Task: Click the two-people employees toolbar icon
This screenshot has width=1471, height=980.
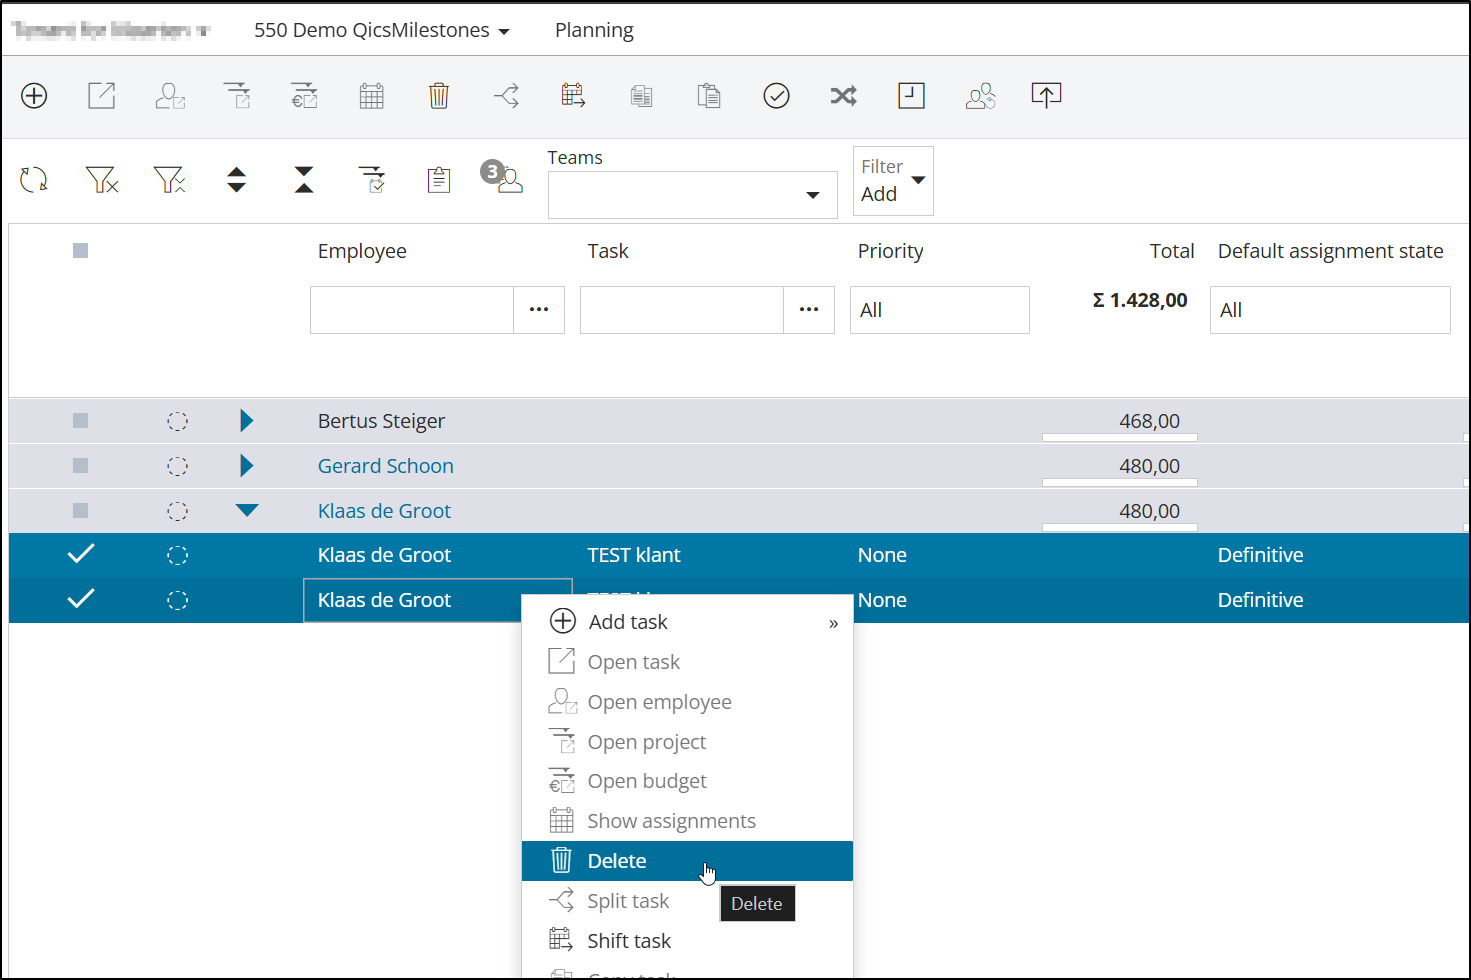Action: [x=980, y=96]
